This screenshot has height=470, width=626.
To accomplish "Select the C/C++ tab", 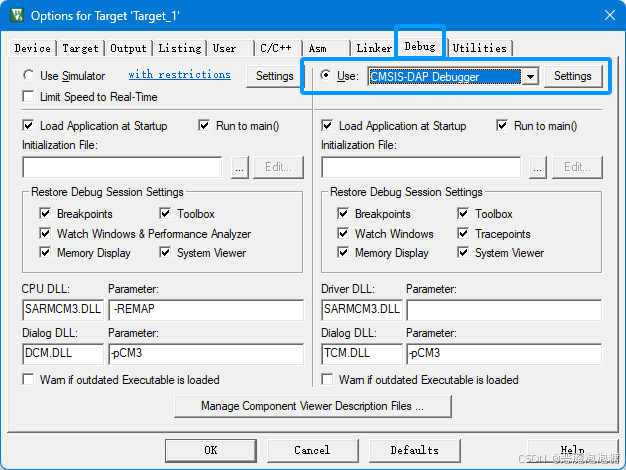I will 278,48.
